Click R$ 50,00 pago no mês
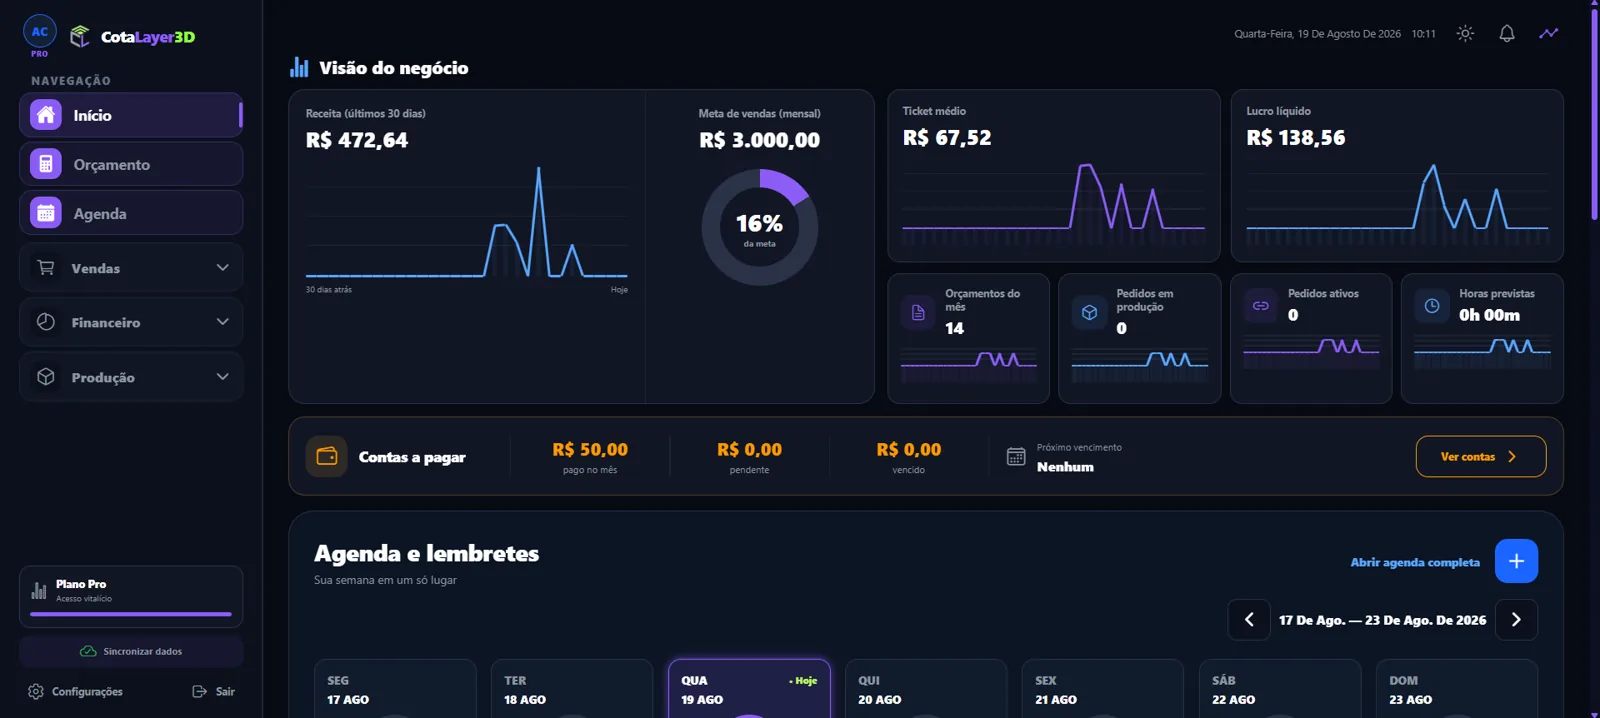This screenshot has height=718, width=1600. [x=590, y=450]
